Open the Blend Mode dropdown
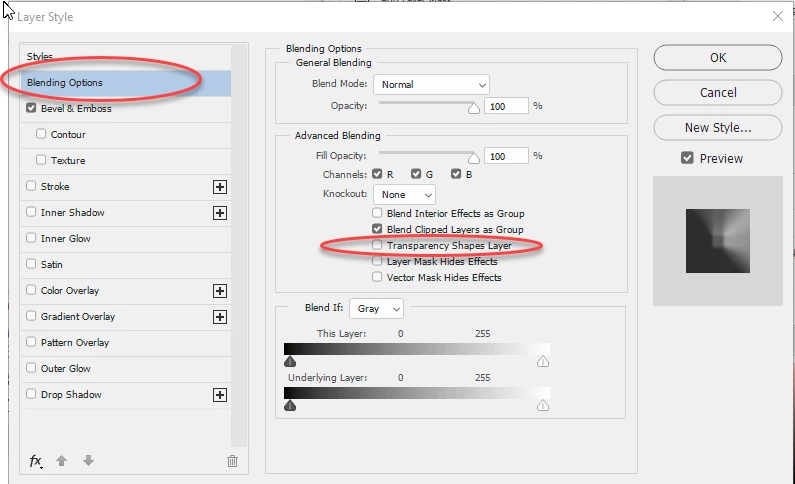 pos(431,85)
